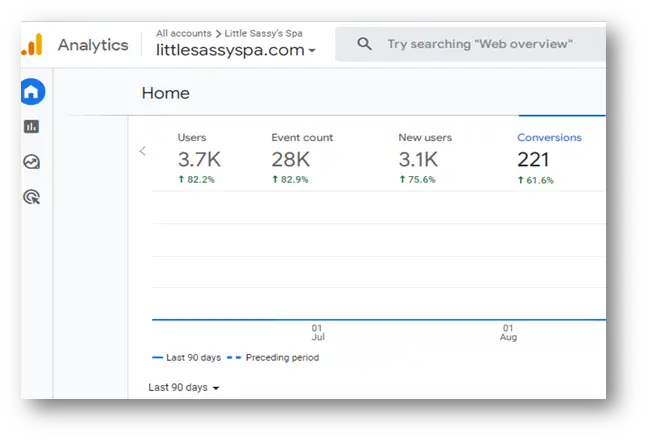
Task: Switch to the New users metric
Action: coord(425,158)
